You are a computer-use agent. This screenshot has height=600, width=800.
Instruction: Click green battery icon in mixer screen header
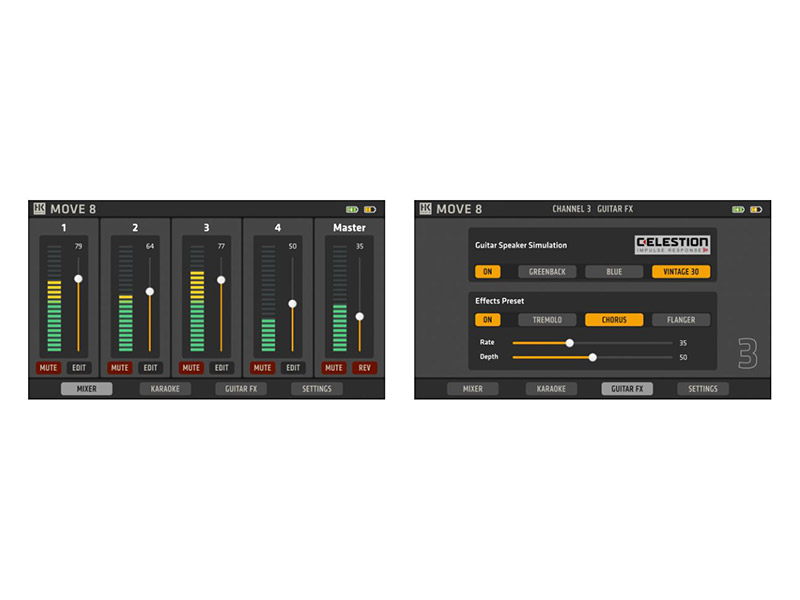coord(352,209)
